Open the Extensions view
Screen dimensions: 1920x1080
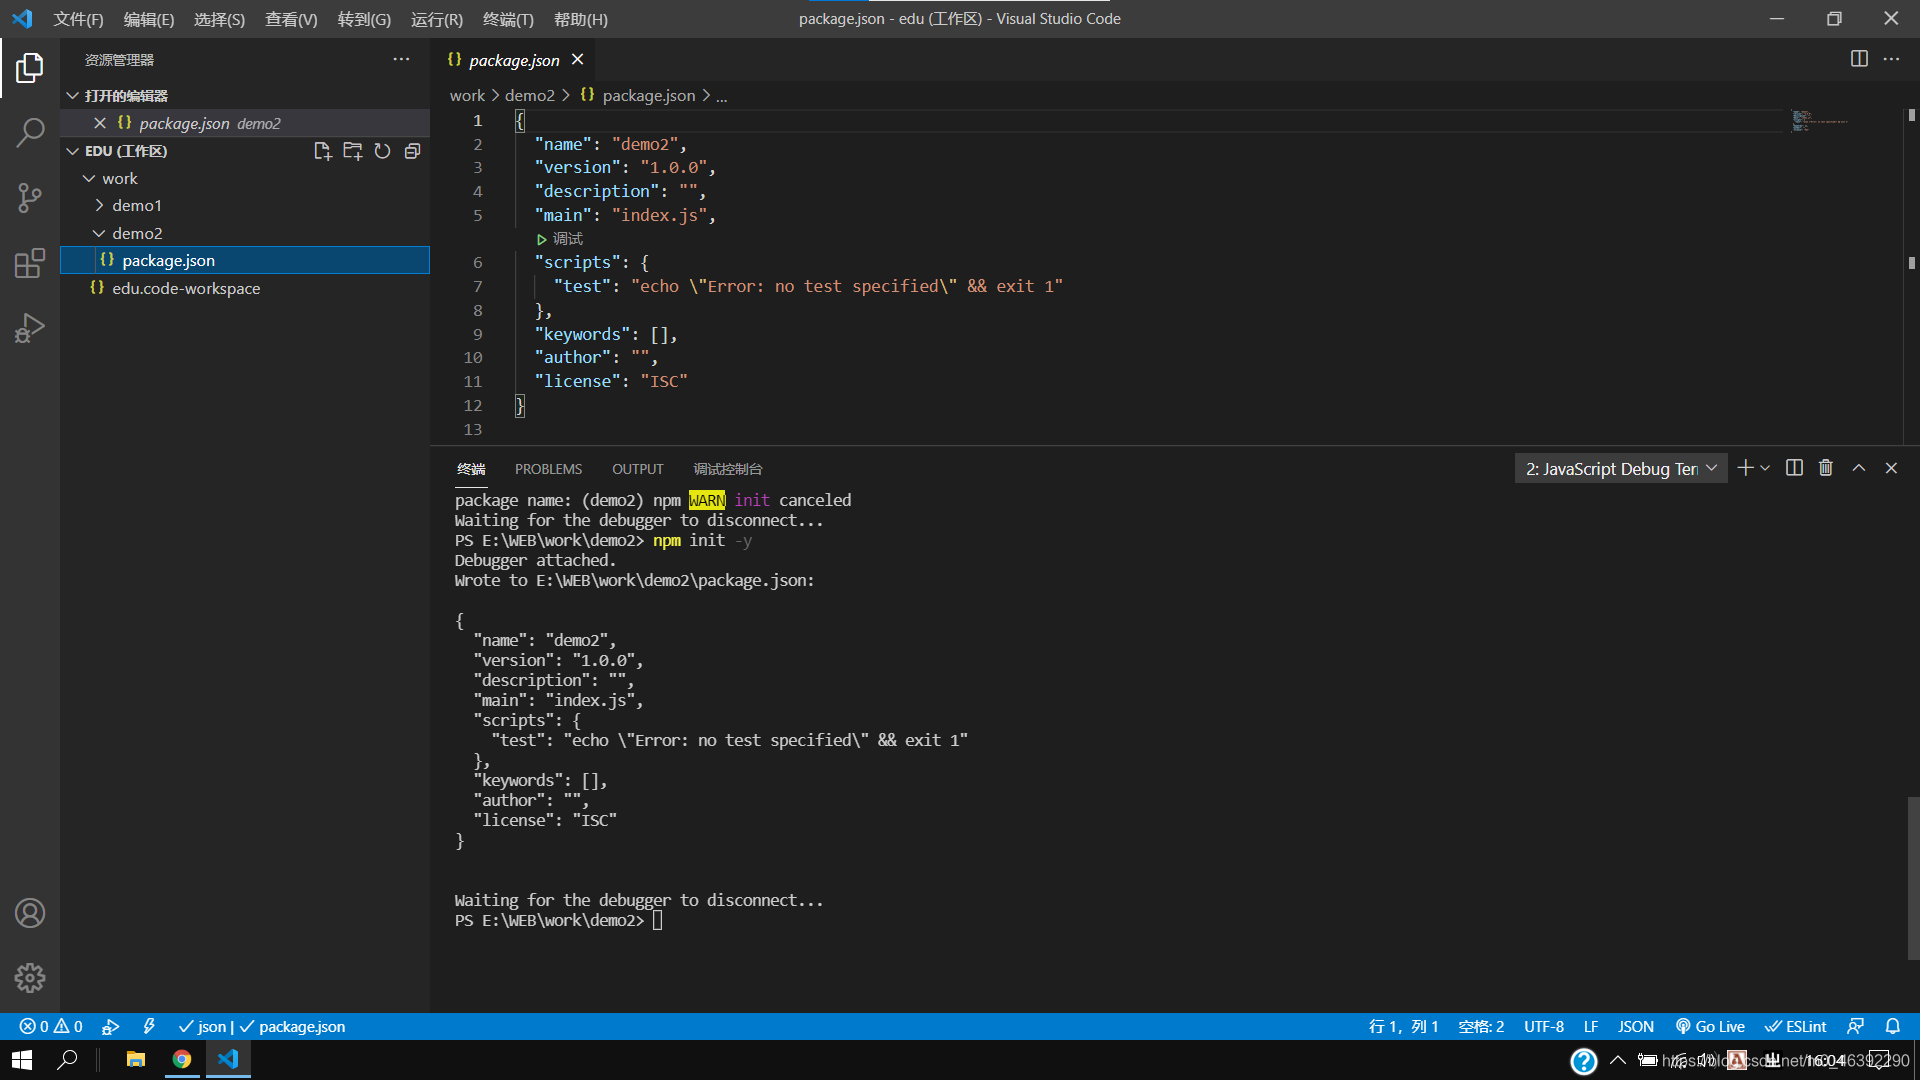[x=30, y=263]
